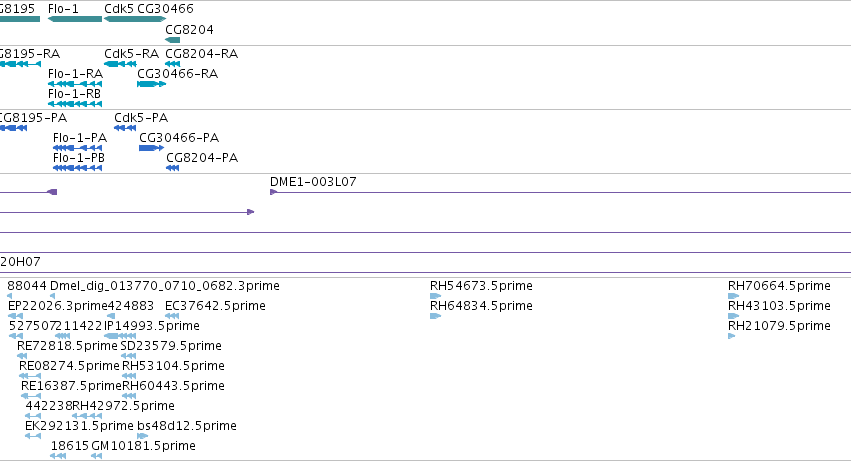
Task: Click the GM10181.5prime EST glyph
Action: [97, 456]
